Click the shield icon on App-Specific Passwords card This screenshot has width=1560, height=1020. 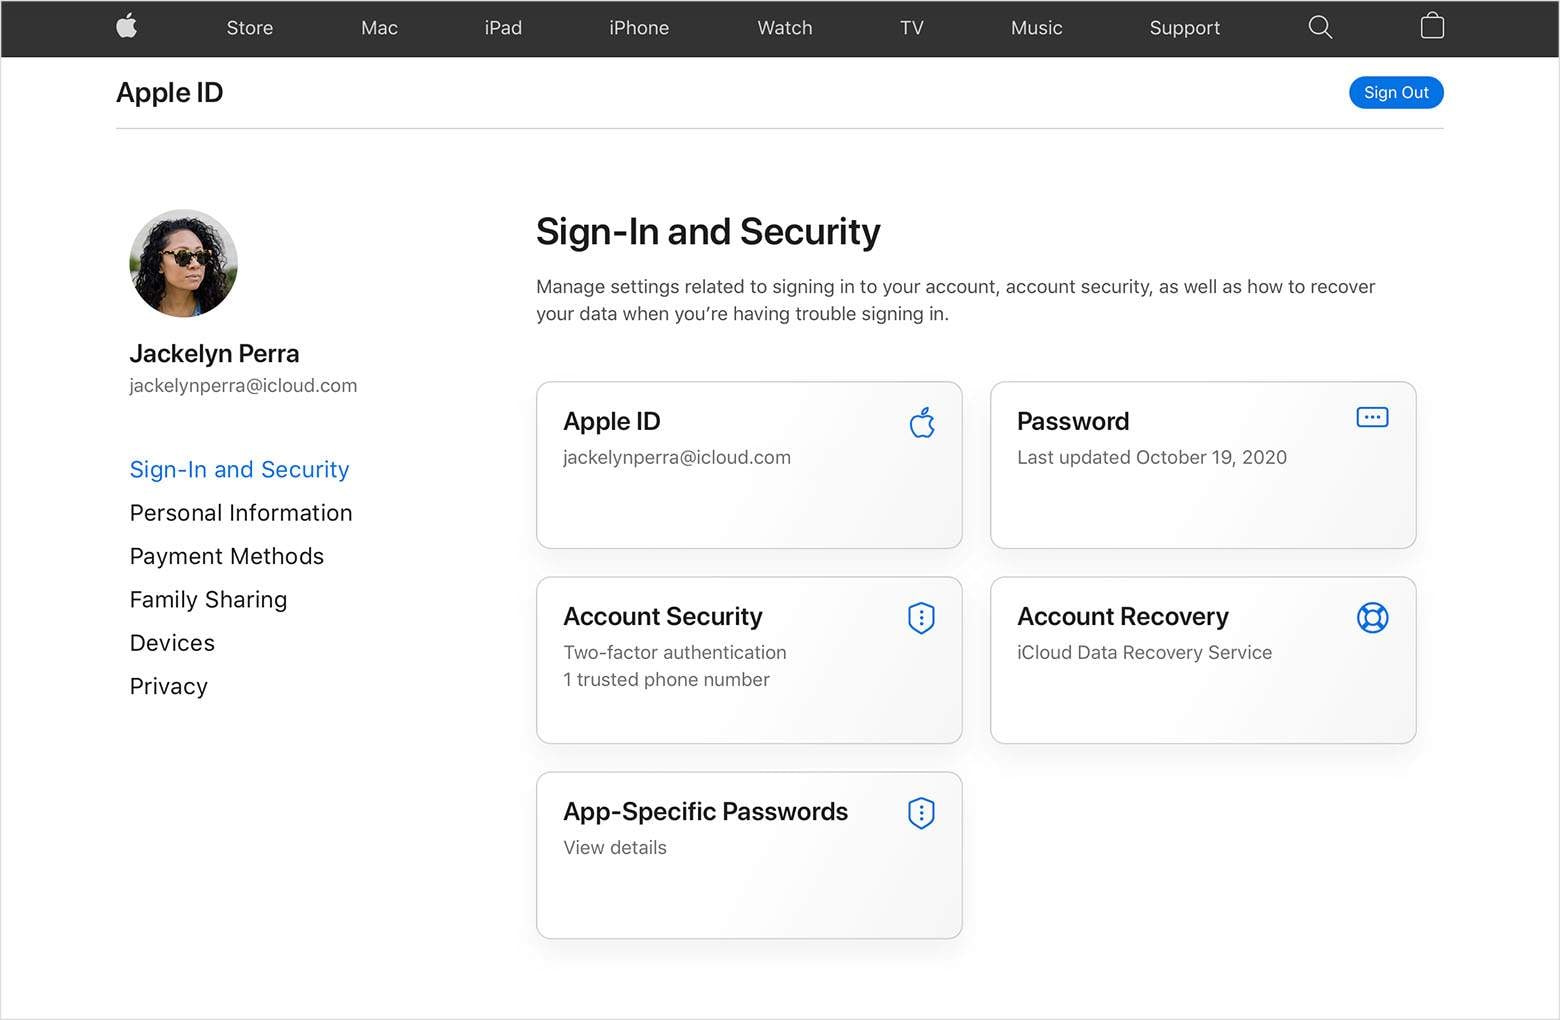point(920,813)
